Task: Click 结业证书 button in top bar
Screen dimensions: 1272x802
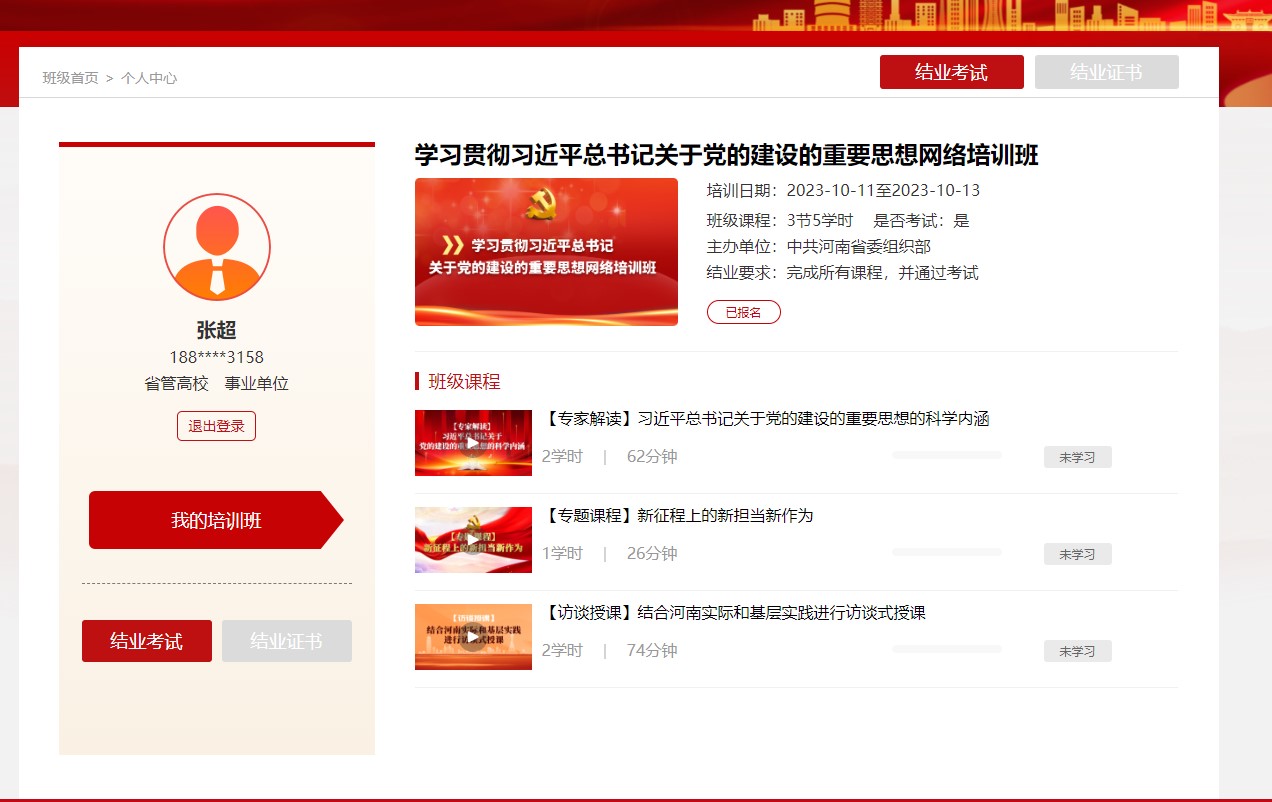Action: point(1106,72)
